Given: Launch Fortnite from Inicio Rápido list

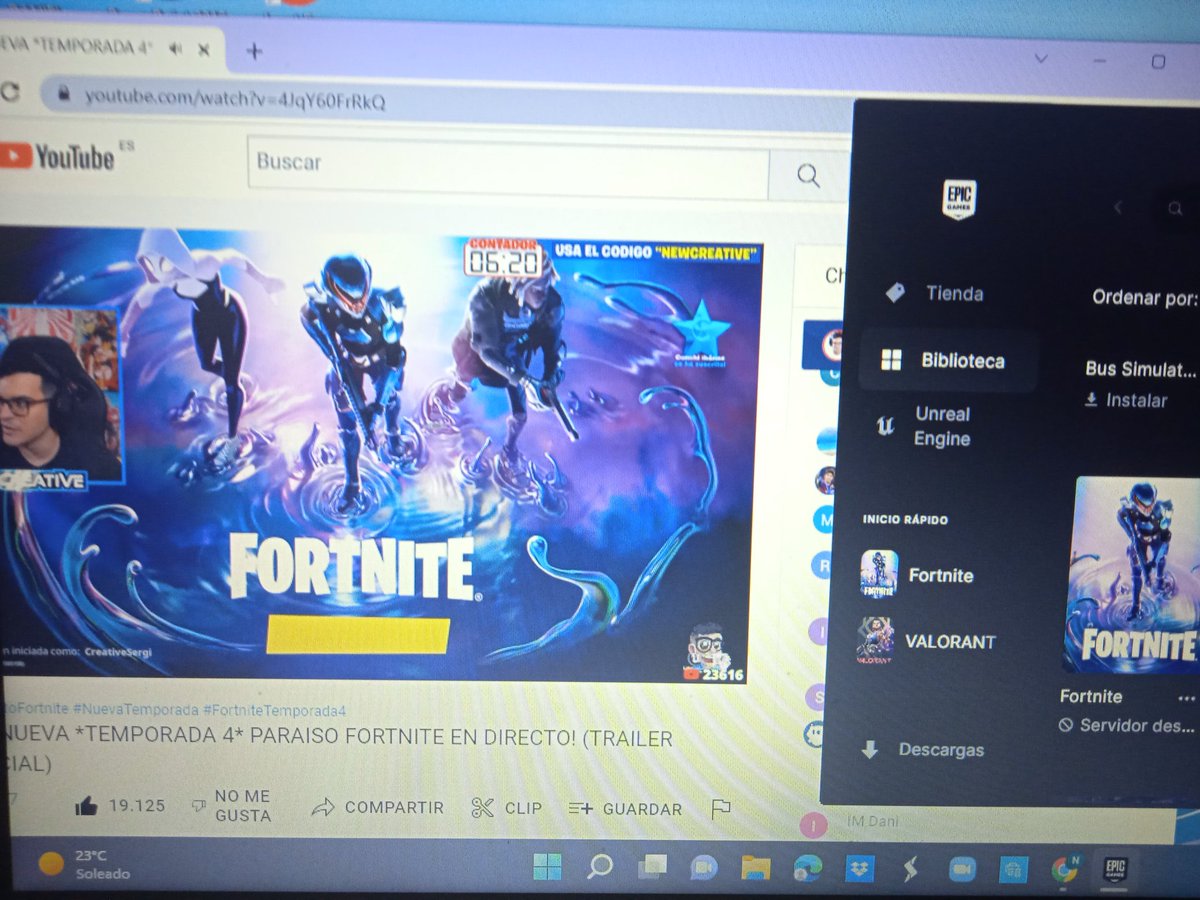Looking at the screenshot, I should coord(917,575).
